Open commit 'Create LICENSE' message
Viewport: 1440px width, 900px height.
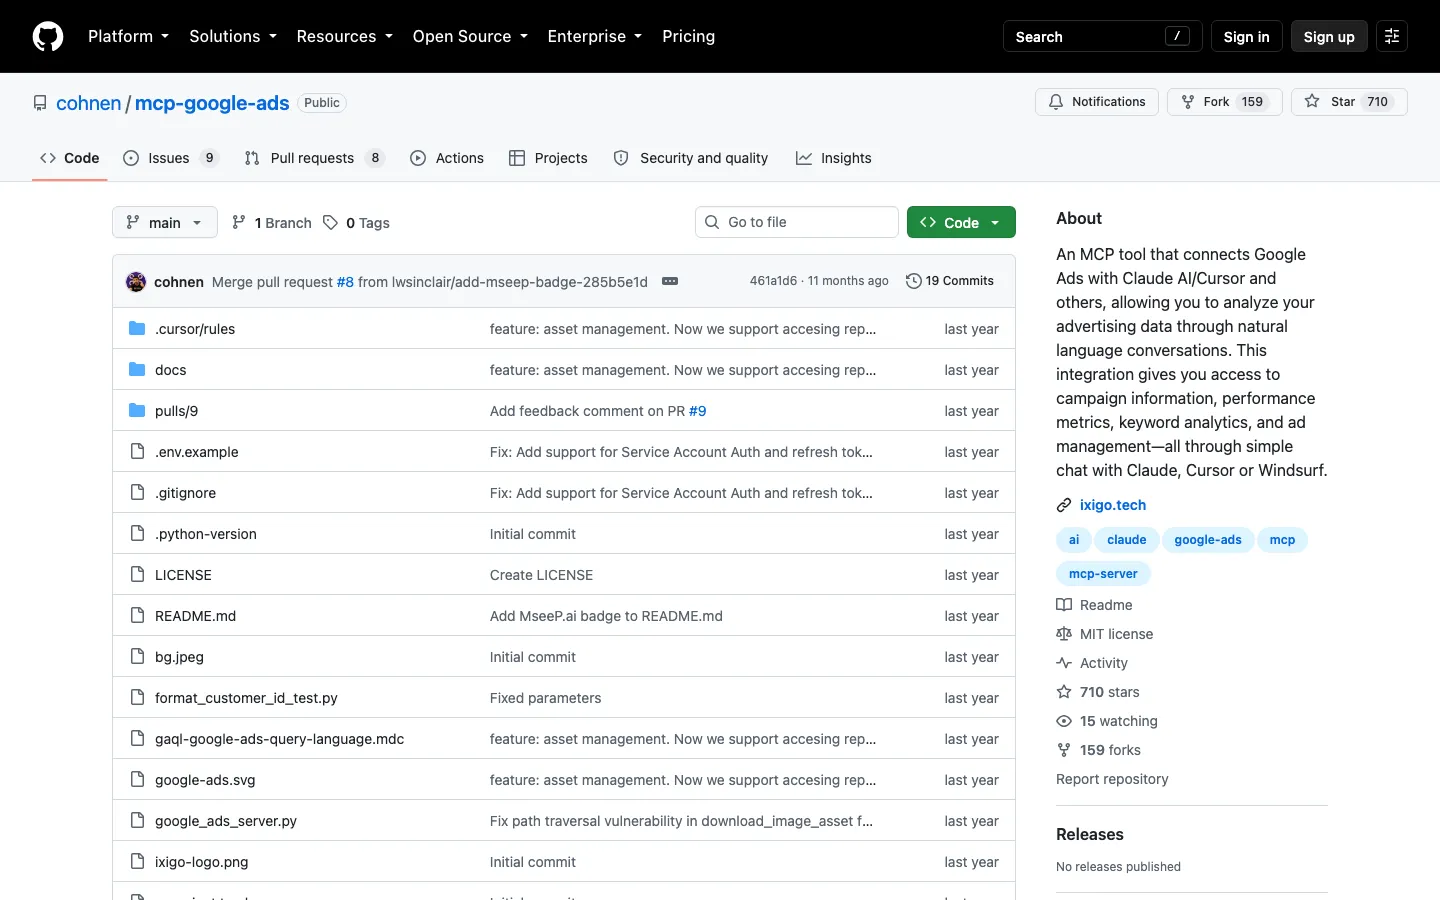pyautogui.click(x=541, y=575)
